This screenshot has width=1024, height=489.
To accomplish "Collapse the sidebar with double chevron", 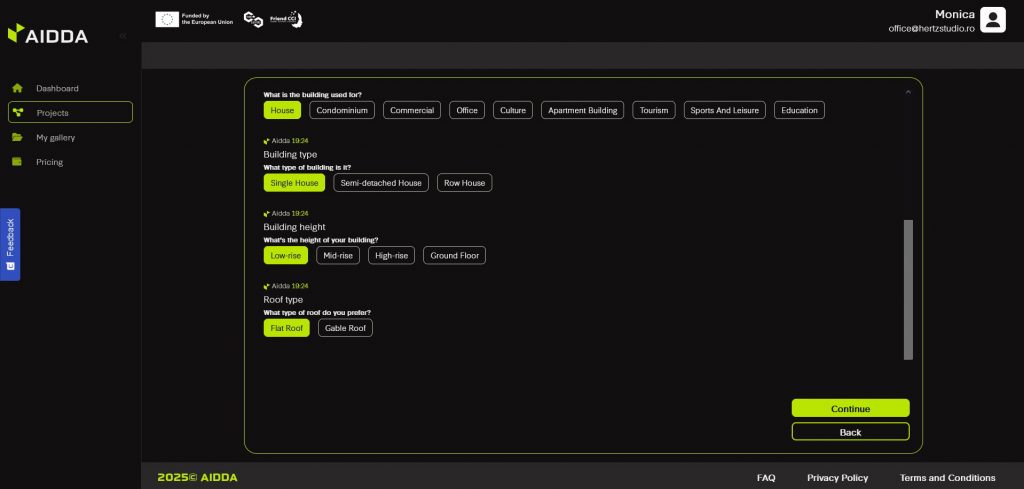I will pyautogui.click(x=123, y=36).
